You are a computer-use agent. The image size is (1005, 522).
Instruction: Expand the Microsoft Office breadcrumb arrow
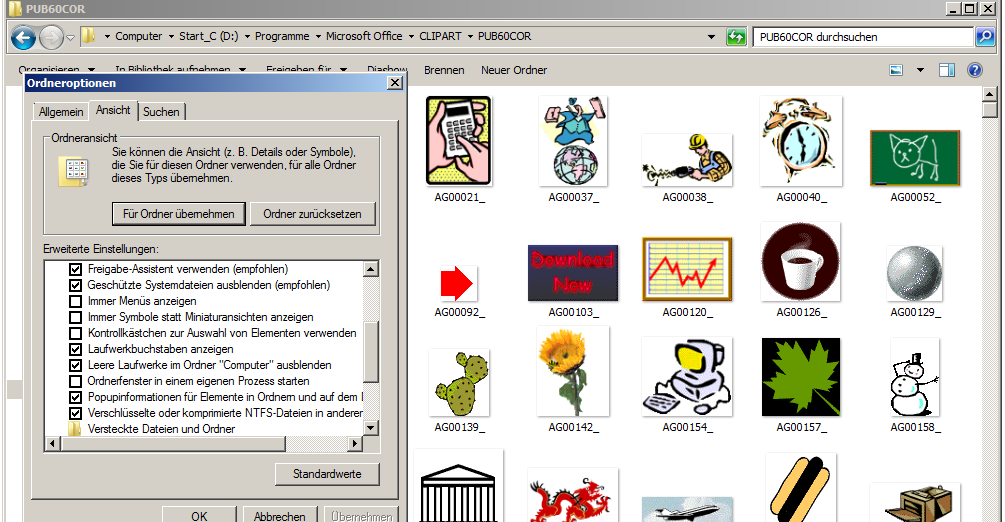point(411,37)
